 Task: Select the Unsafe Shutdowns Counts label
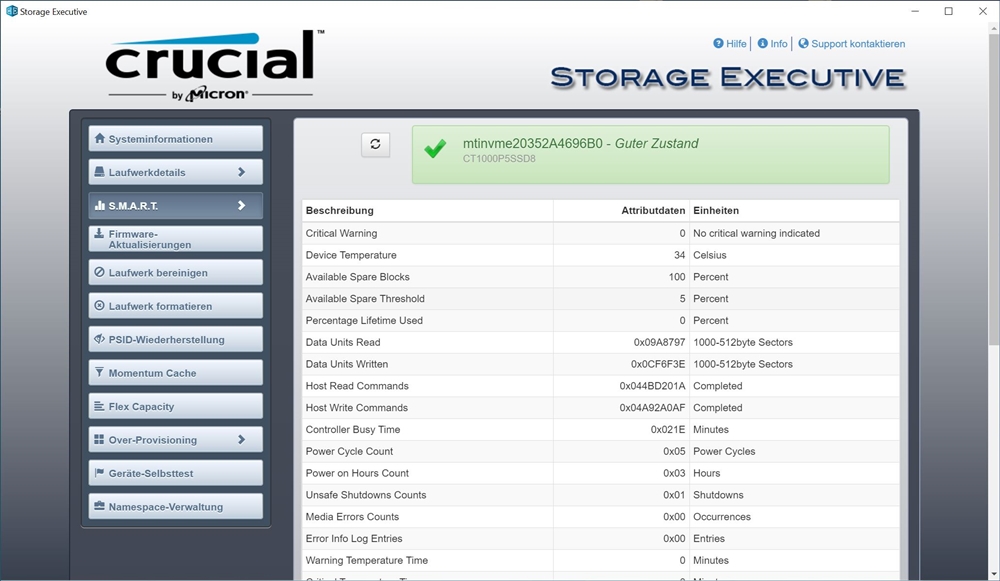(365, 495)
